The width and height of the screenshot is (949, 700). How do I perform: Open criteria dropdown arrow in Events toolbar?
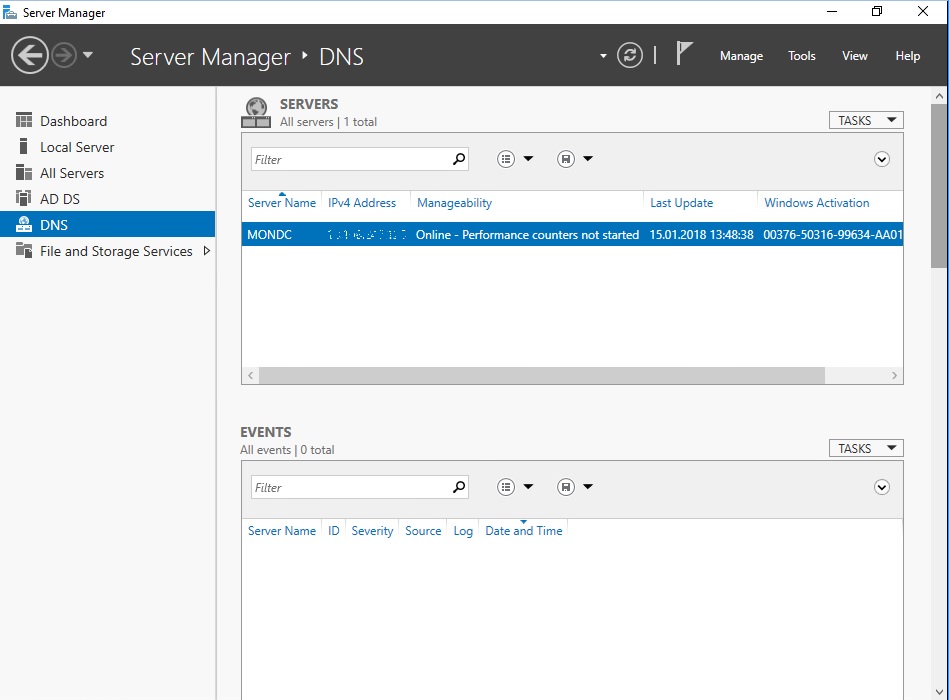click(528, 487)
